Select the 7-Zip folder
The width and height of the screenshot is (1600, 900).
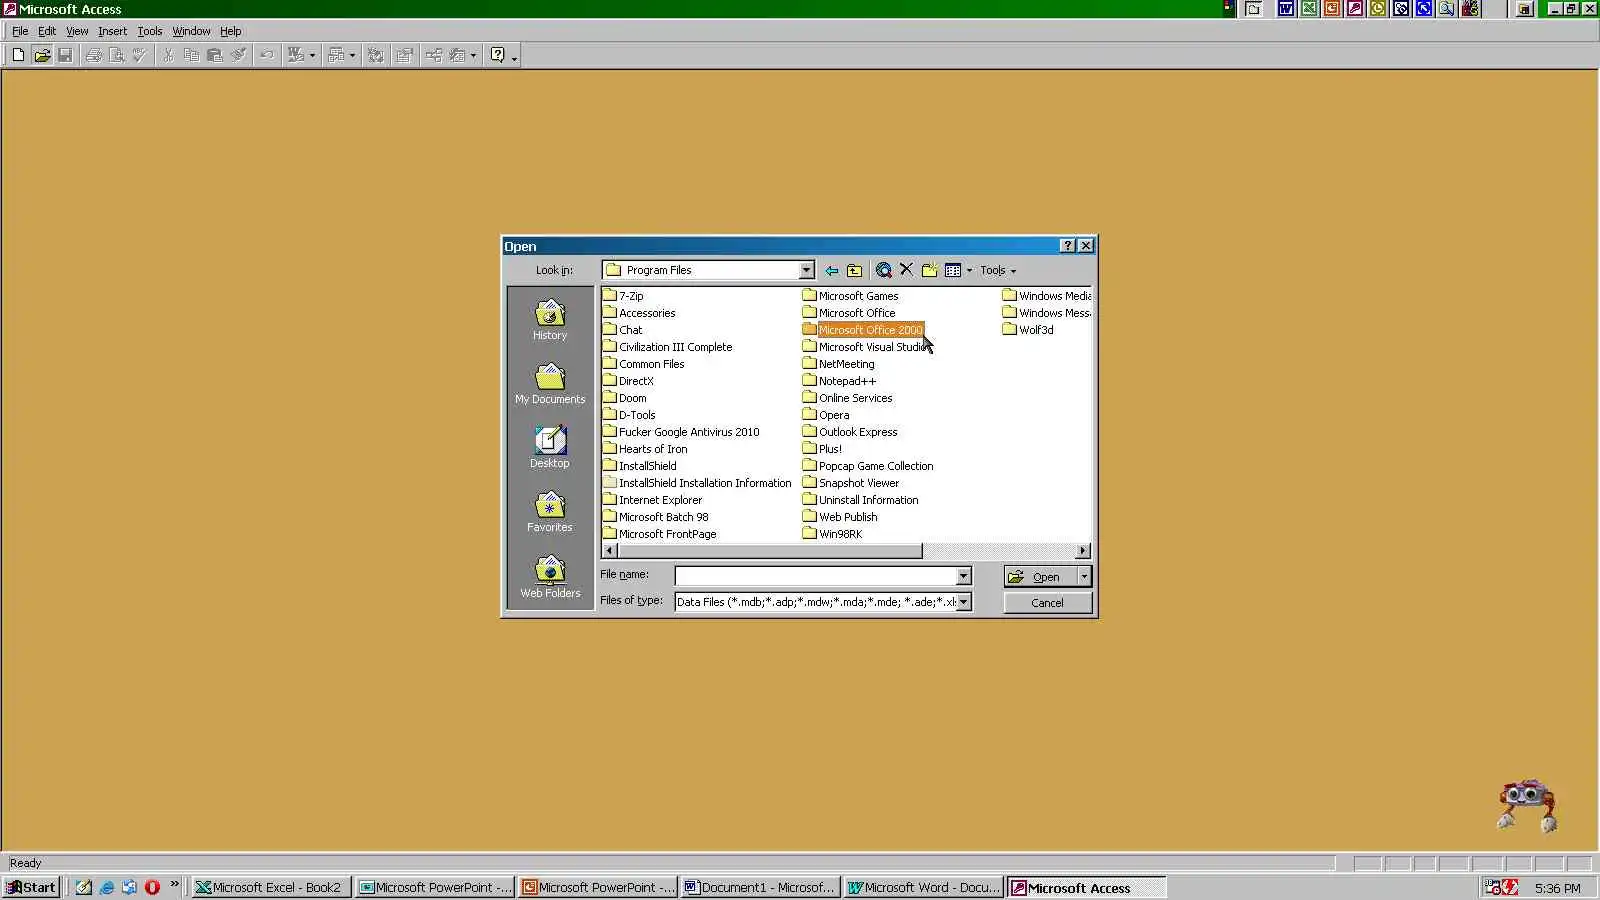[623, 296]
